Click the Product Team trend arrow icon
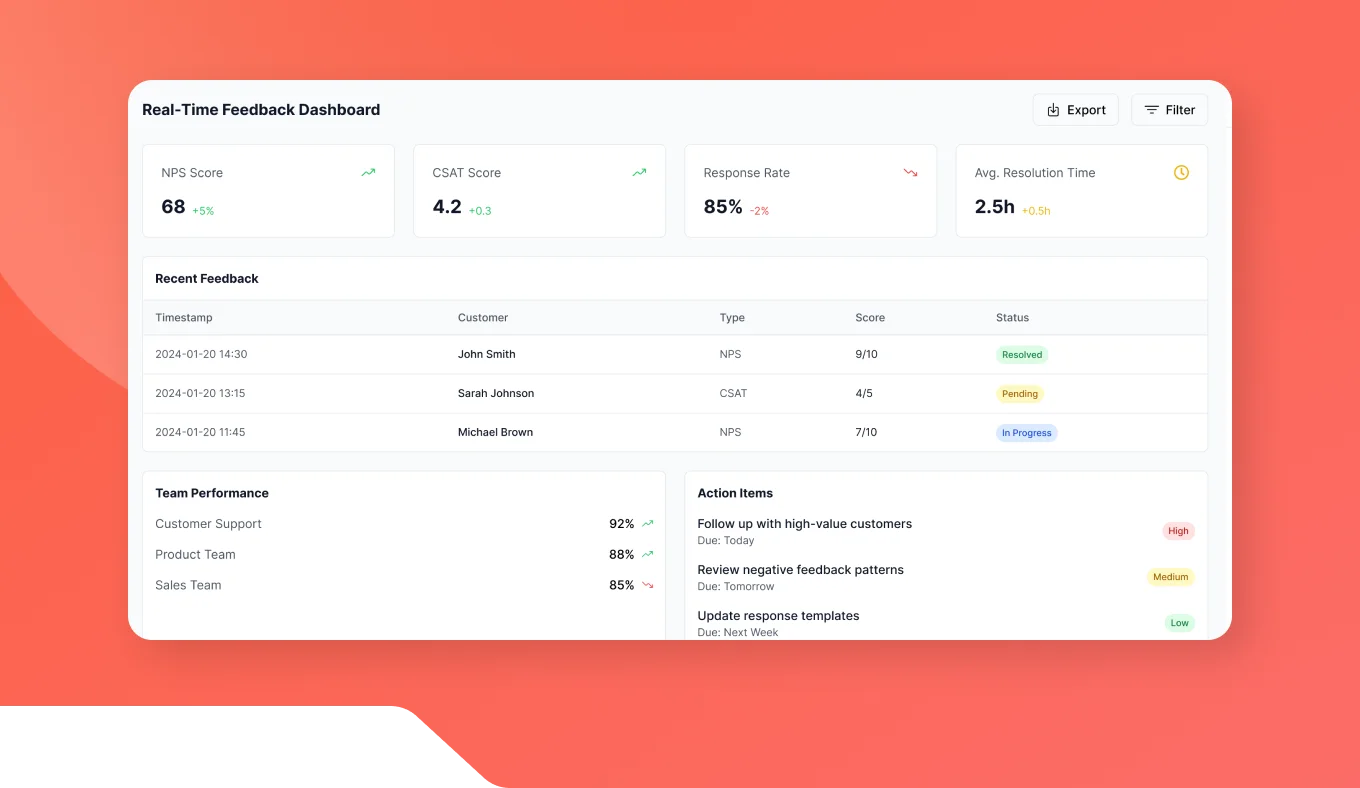Image resolution: width=1360 pixels, height=788 pixels. (648, 555)
